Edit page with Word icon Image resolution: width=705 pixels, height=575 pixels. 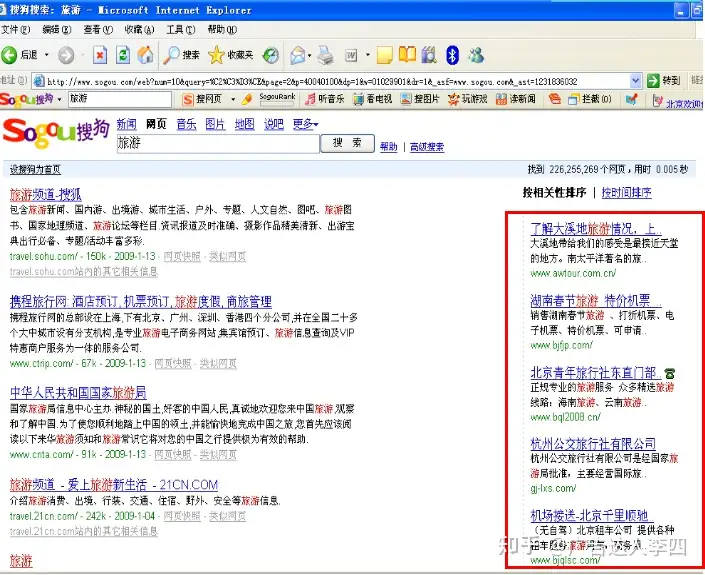(351, 55)
